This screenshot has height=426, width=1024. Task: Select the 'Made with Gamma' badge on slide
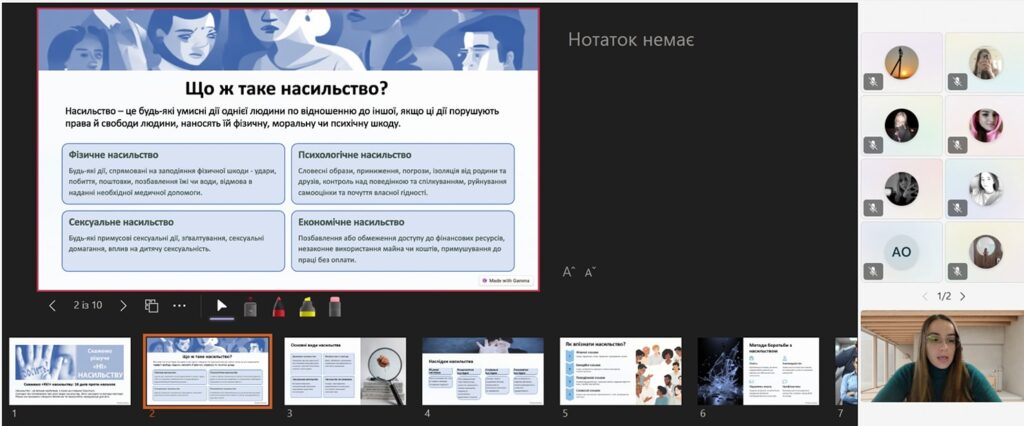(507, 280)
